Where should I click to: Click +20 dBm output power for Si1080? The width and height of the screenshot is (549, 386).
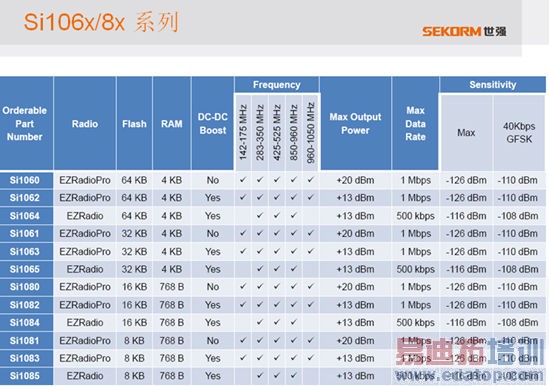coord(355,287)
